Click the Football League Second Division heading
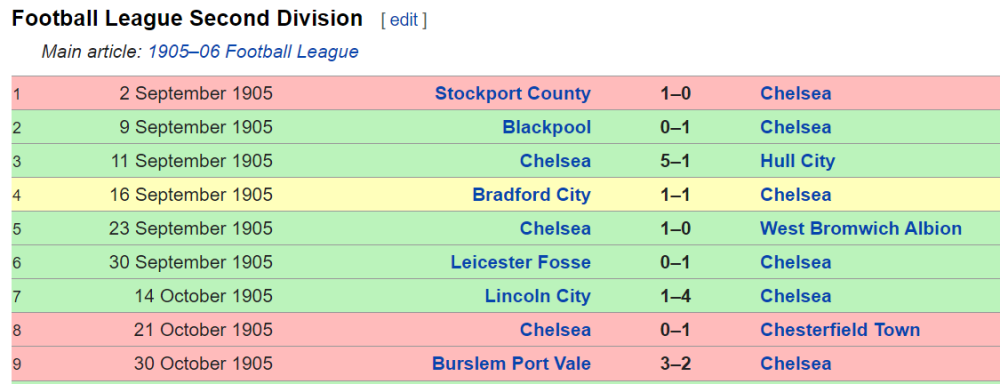 [188, 19]
